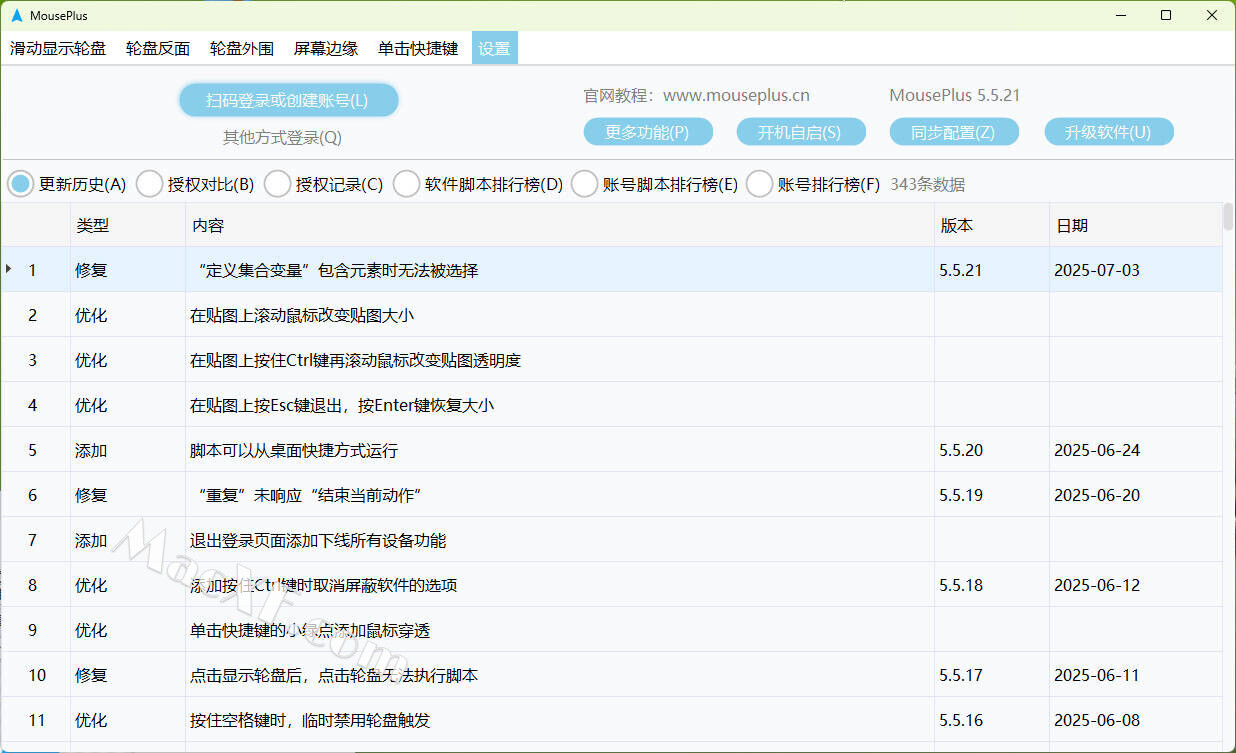Click version cell 5.5.17
The image size is (1236, 753).
click(992, 675)
